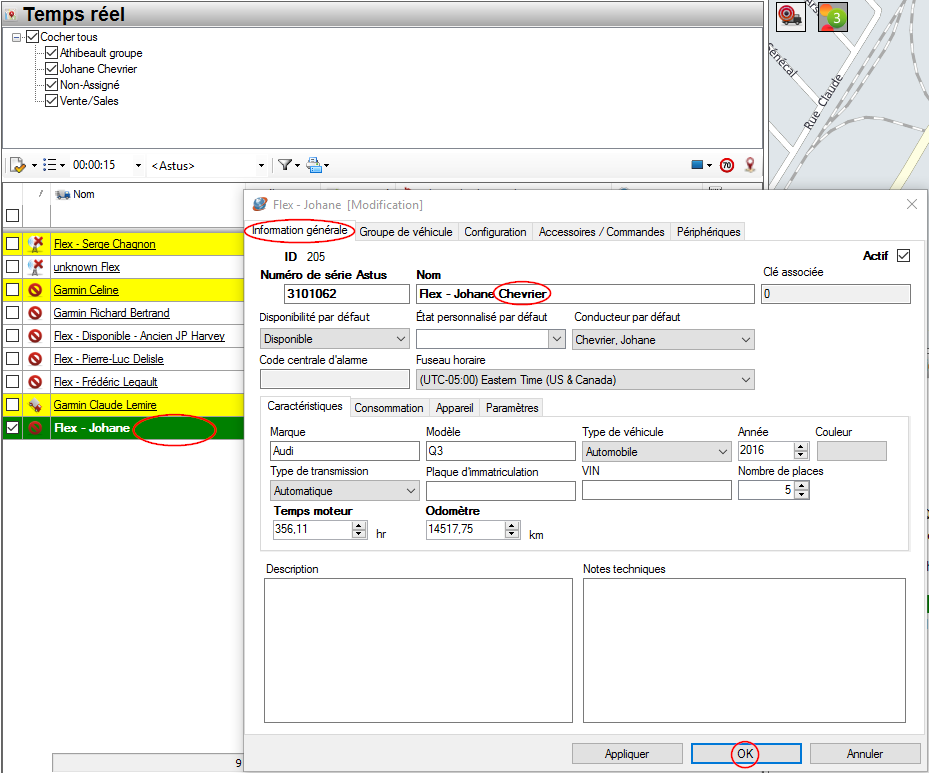Image resolution: width=929 pixels, height=773 pixels.
Task: Click the blue color rectangle in toolbar
Action: (697, 165)
